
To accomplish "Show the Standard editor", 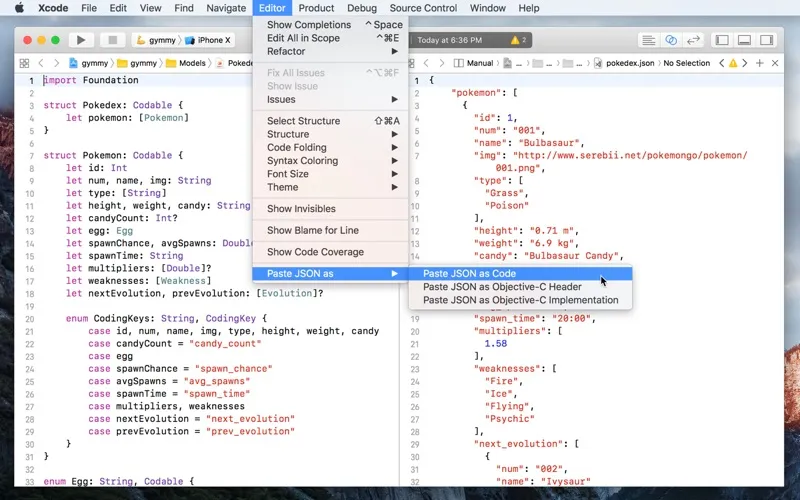I will click(x=648, y=40).
